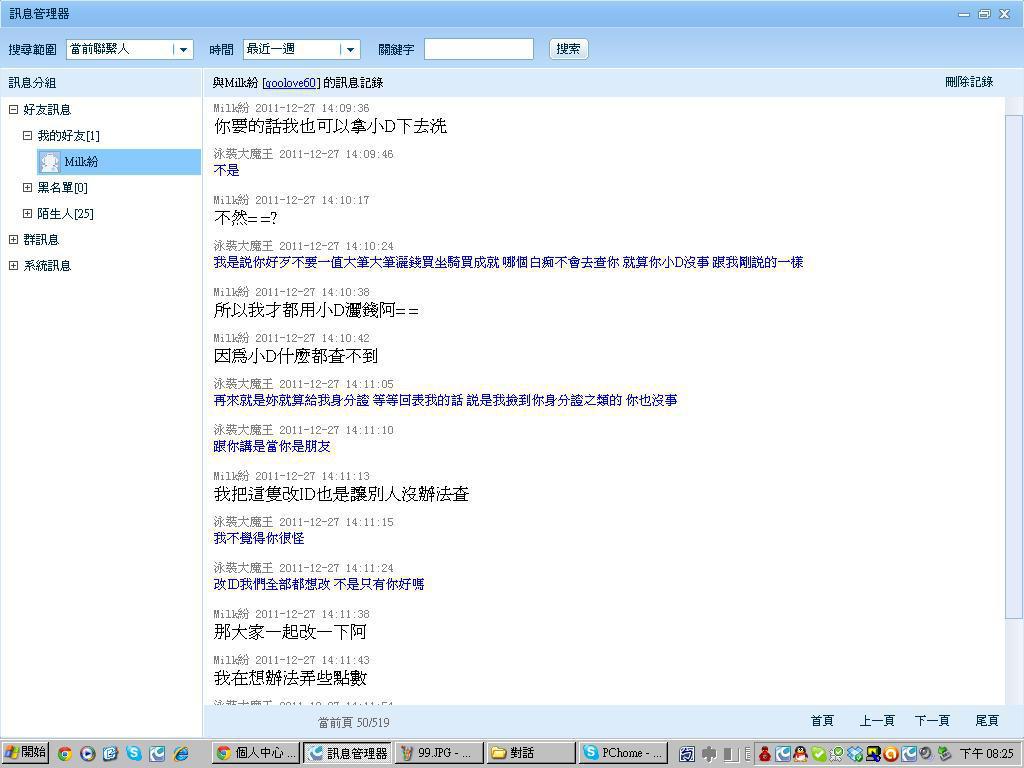Viewport: 1024px width, 768px height.
Task: Switch to the 個人中心 Chrome taskbar window
Action: [257, 753]
